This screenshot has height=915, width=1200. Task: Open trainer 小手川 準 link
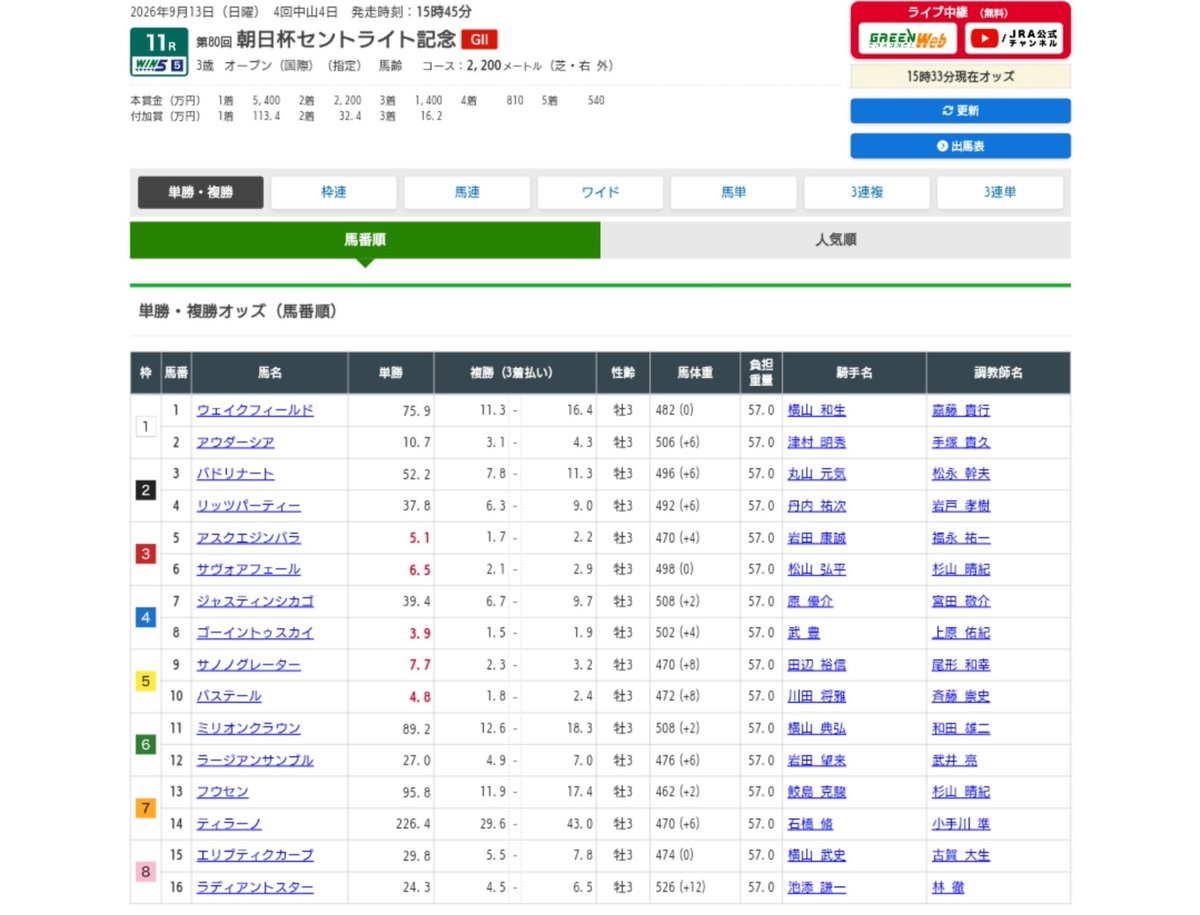961,824
